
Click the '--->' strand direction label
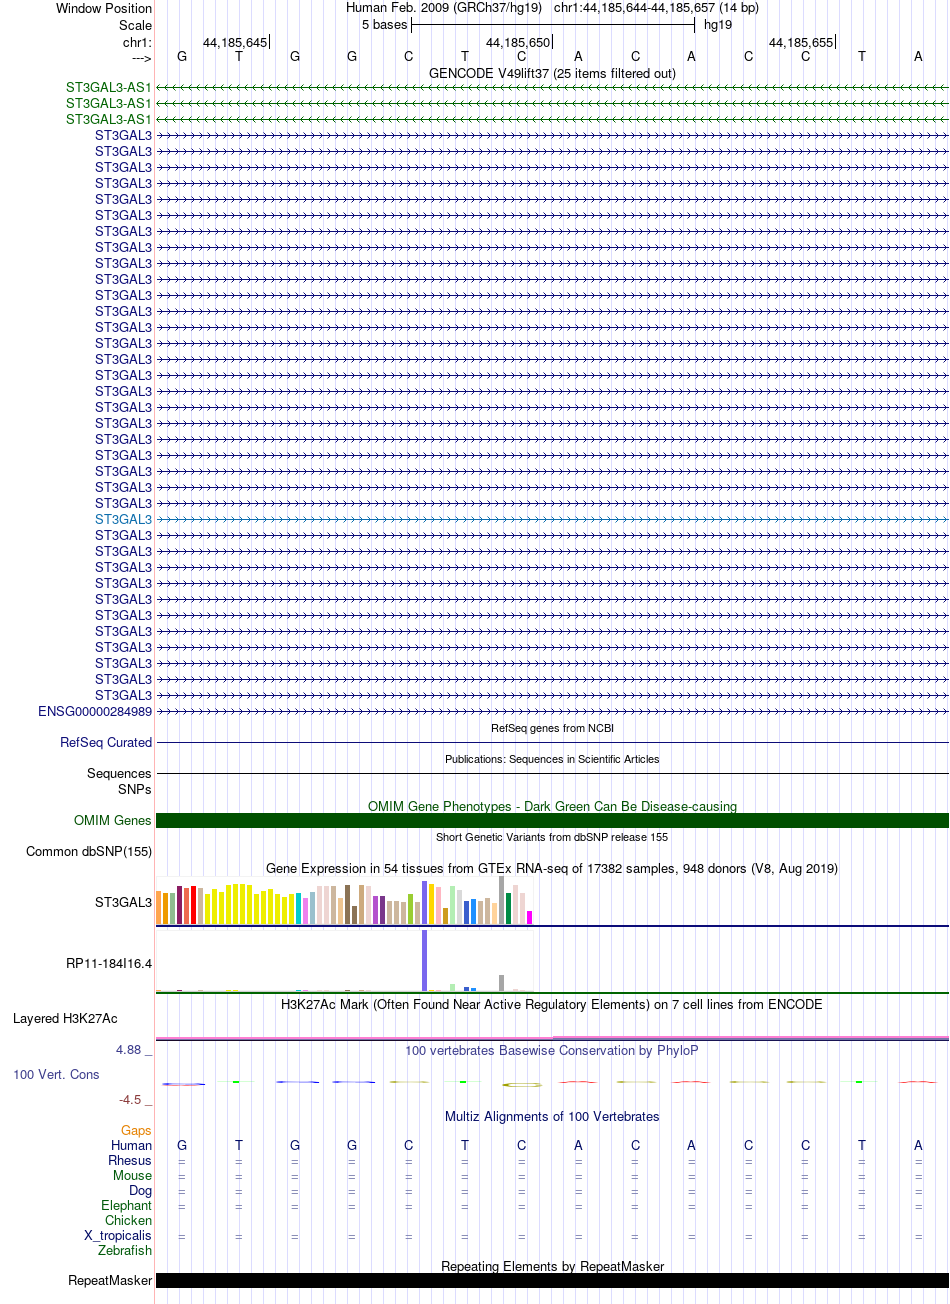142,58
